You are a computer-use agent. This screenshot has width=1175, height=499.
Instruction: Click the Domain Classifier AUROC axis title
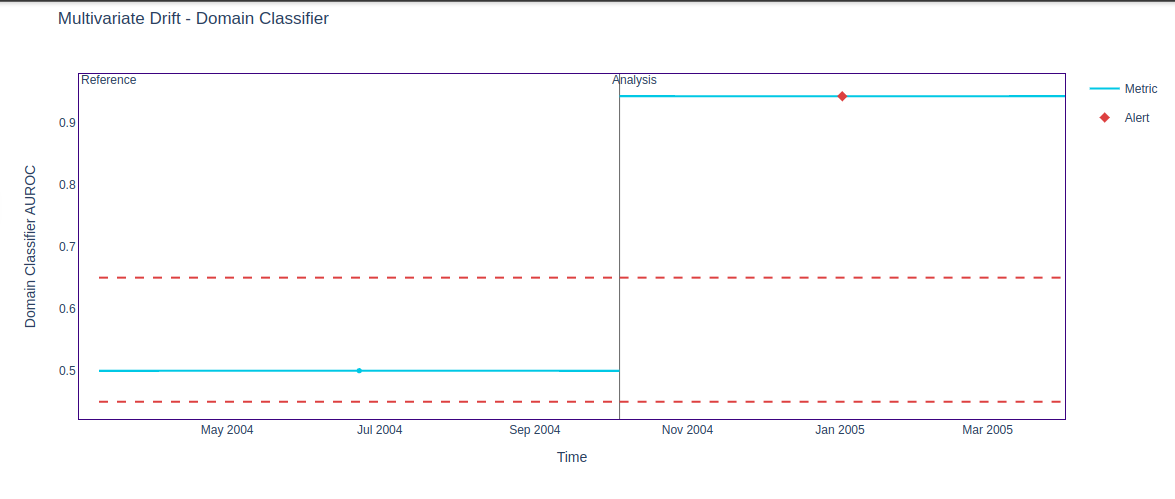30,246
